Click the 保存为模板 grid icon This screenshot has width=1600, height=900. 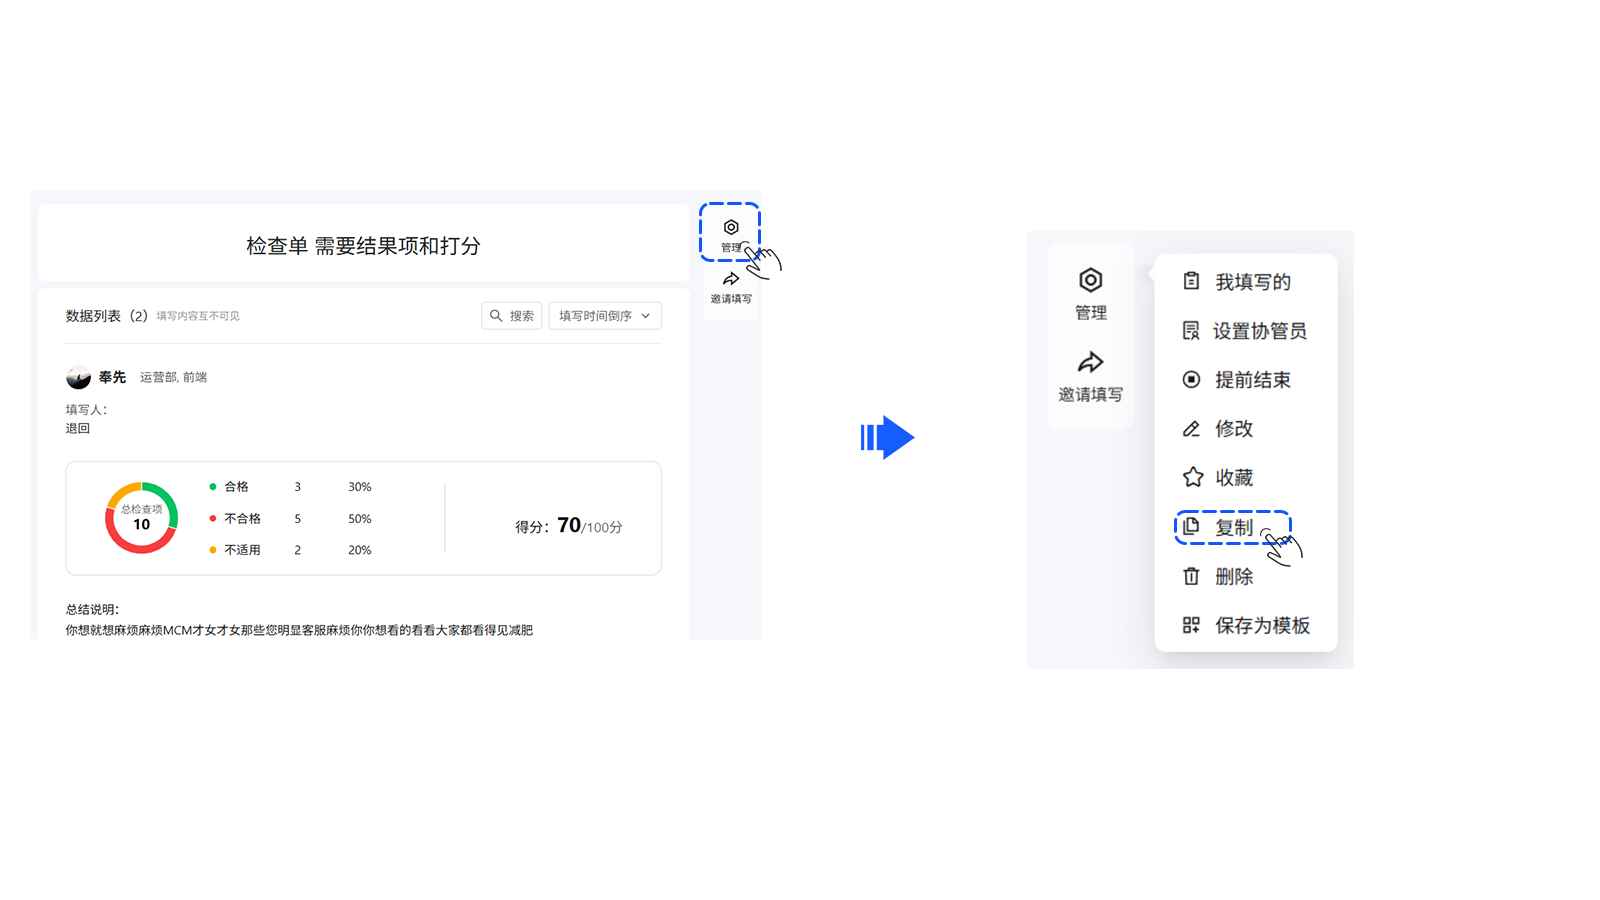[x=1191, y=625]
